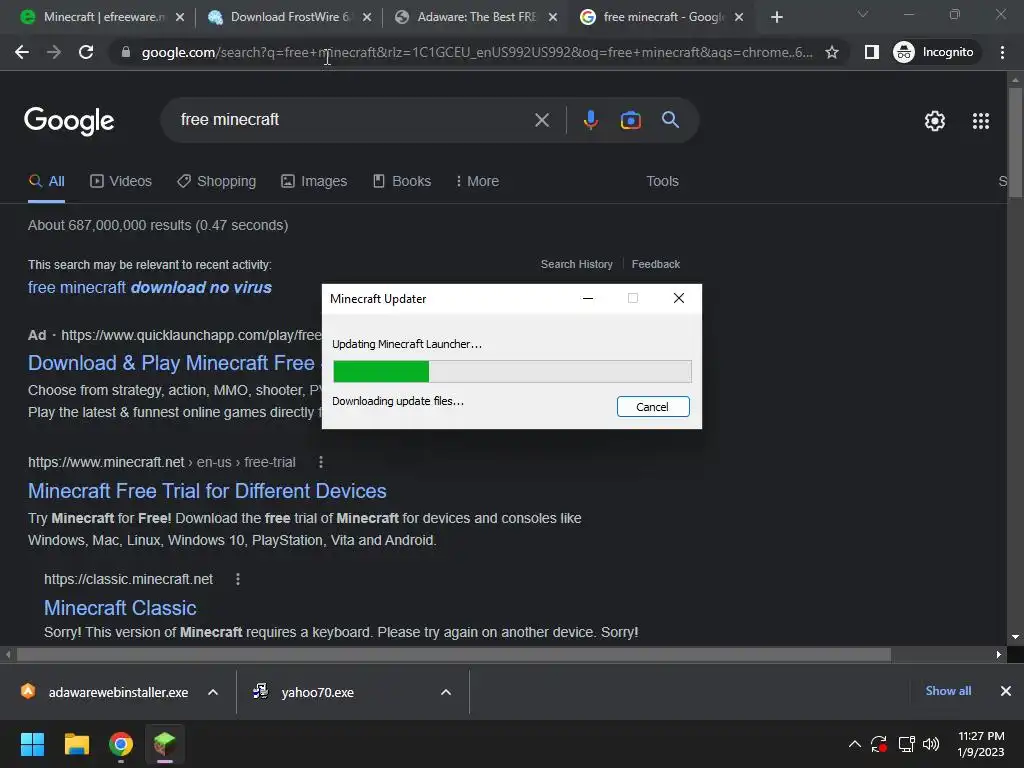Image resolution: width=1024 pixels, height=768 pixels.
Task: Switch to Download FrostWire tab
Action: coord(289,17)
